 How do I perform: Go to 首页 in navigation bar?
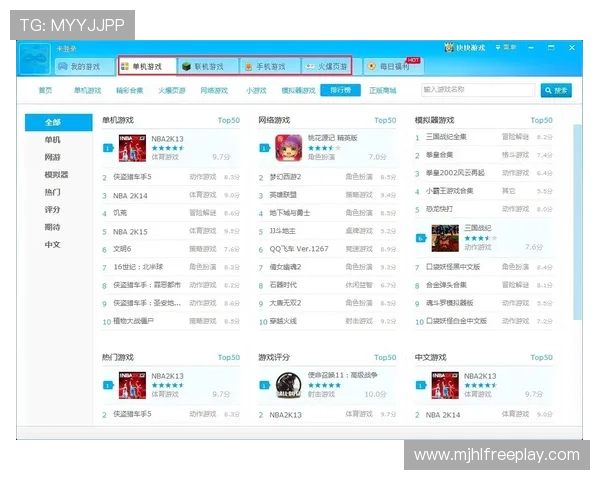tap(45, 90)
